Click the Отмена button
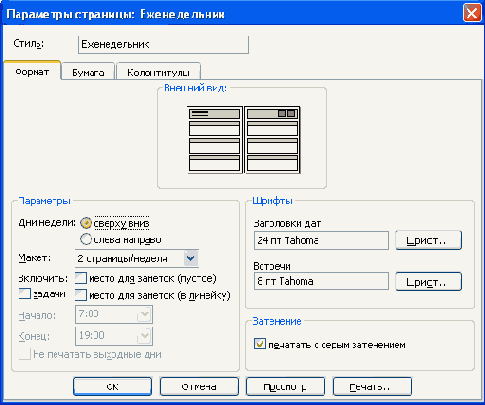 coord(199,386)
